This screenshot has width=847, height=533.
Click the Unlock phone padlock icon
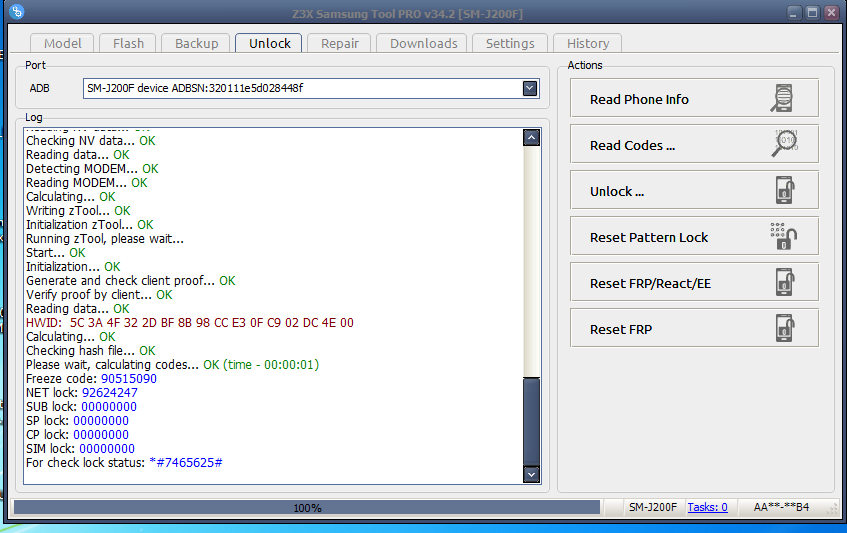(785, 190)
